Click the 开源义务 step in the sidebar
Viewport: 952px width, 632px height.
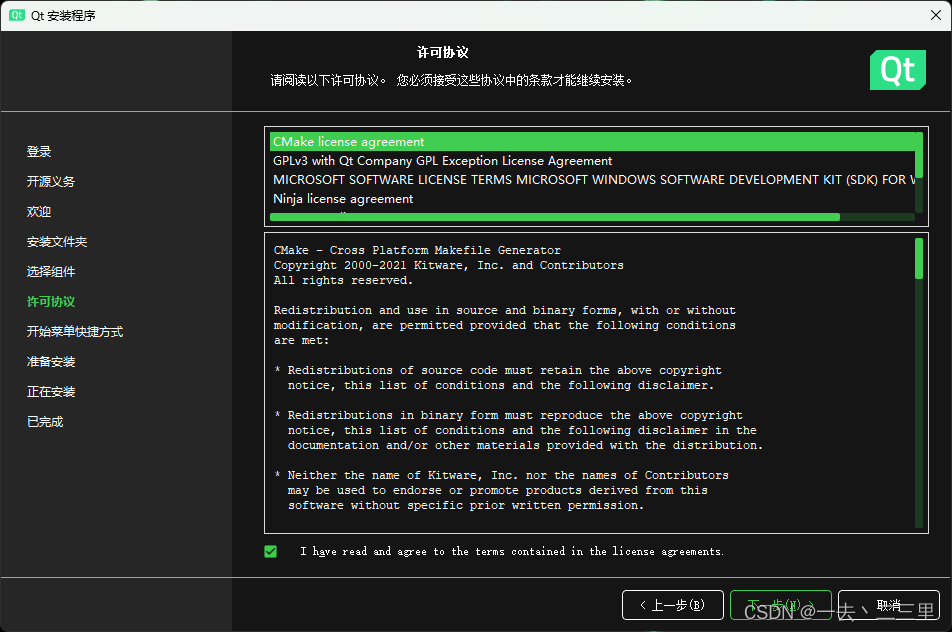51,182
